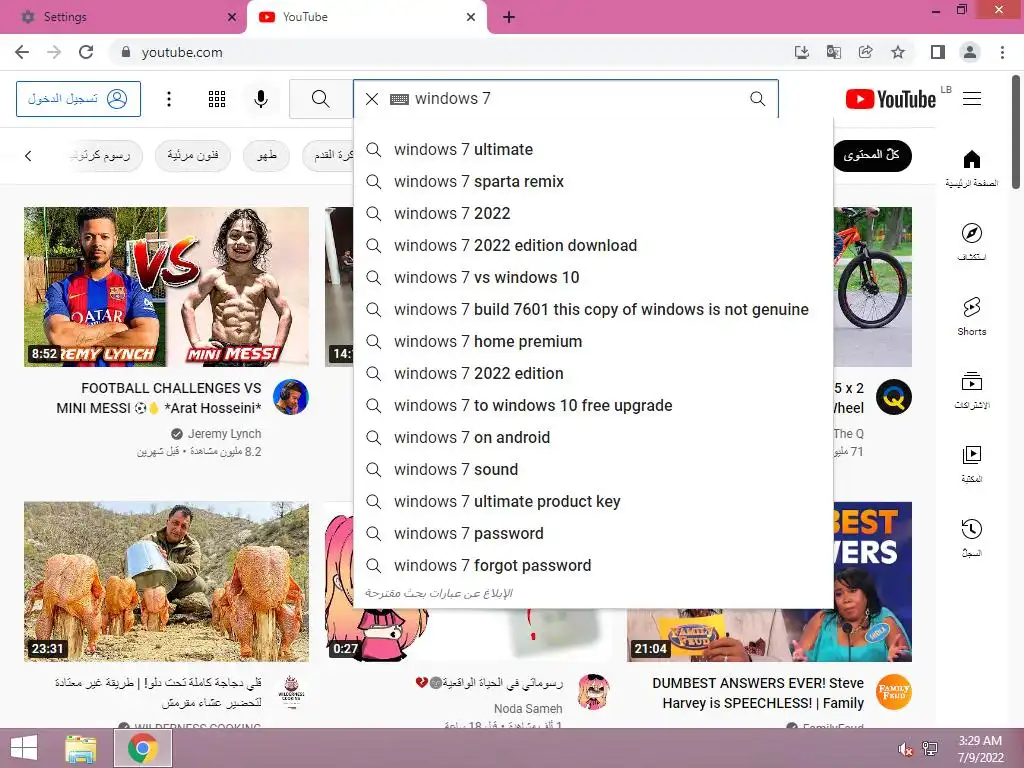Open a new tab with the plus button
The image size is (1024, 768).
[x=509, y=18]
